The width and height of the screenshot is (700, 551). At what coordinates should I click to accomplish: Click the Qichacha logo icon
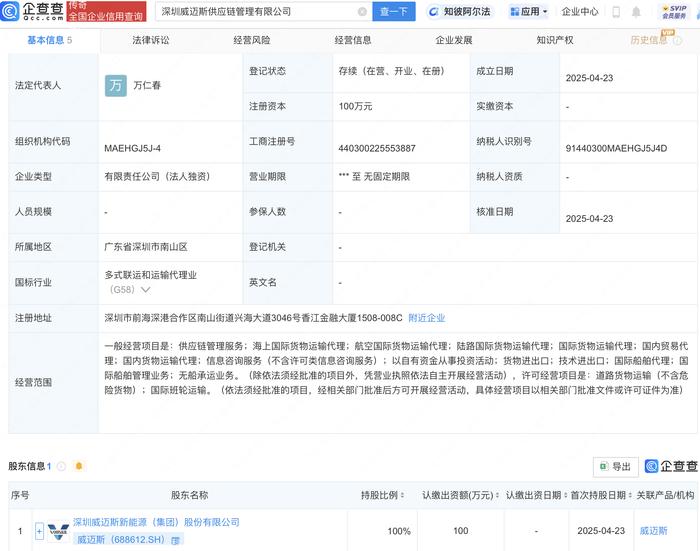(10, 11)
